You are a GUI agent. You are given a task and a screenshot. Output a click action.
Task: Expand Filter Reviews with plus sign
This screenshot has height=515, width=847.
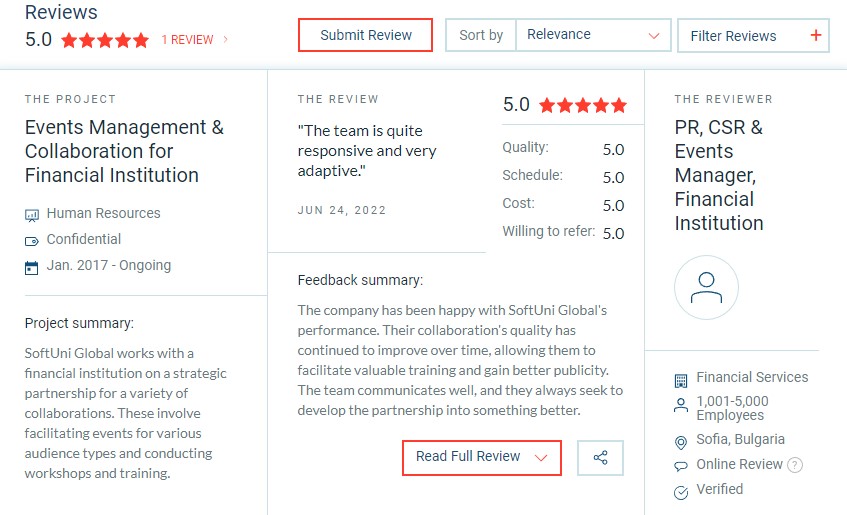coord(753,36)
